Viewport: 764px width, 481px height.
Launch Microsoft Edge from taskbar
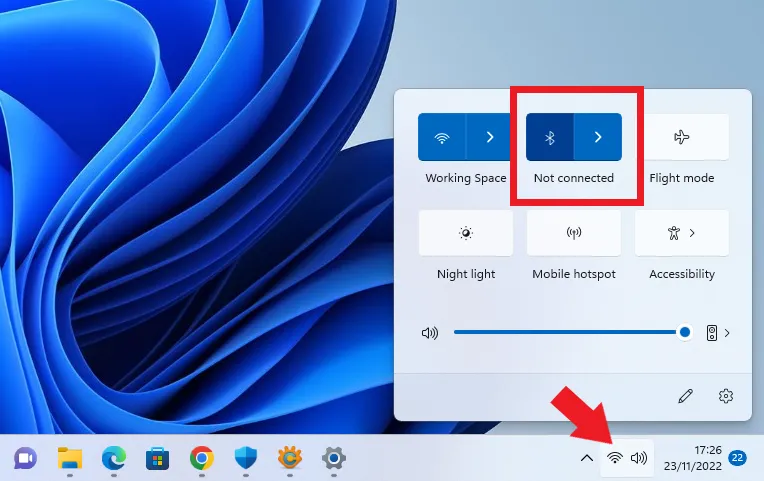pos(114,458)
